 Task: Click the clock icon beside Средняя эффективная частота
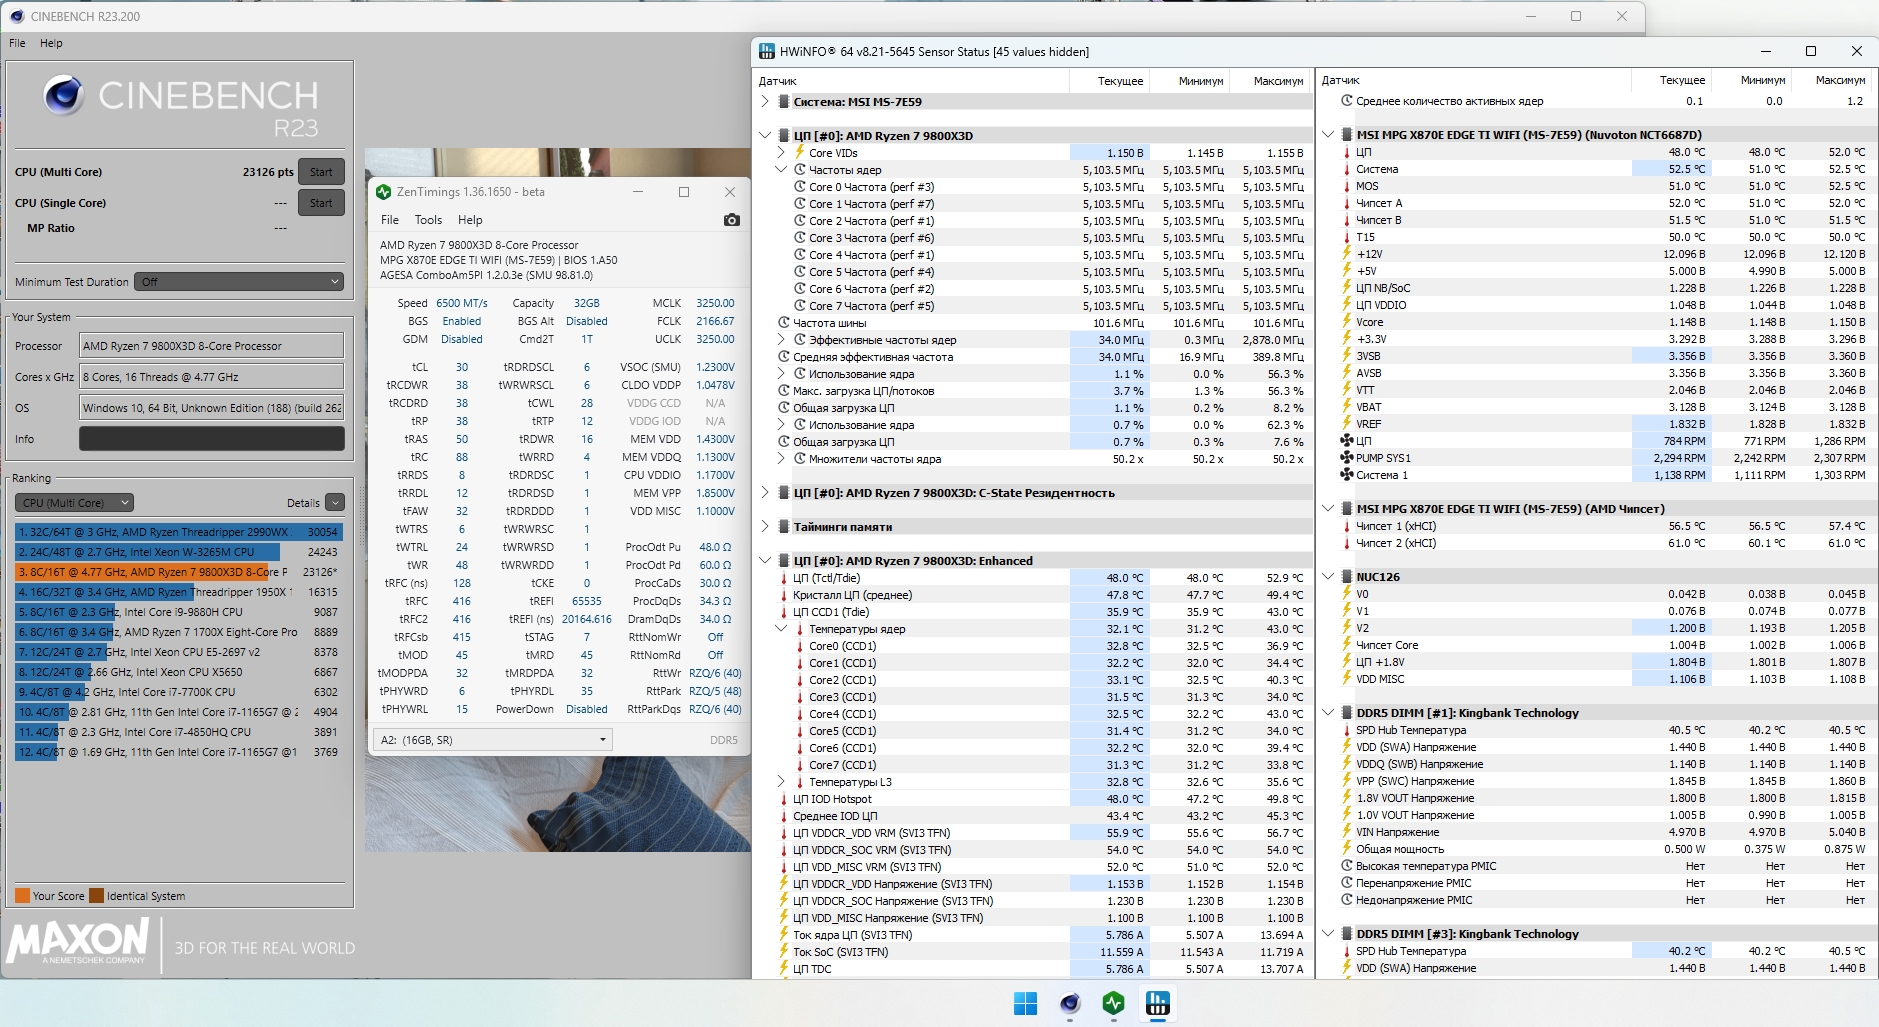click(784, 357)
